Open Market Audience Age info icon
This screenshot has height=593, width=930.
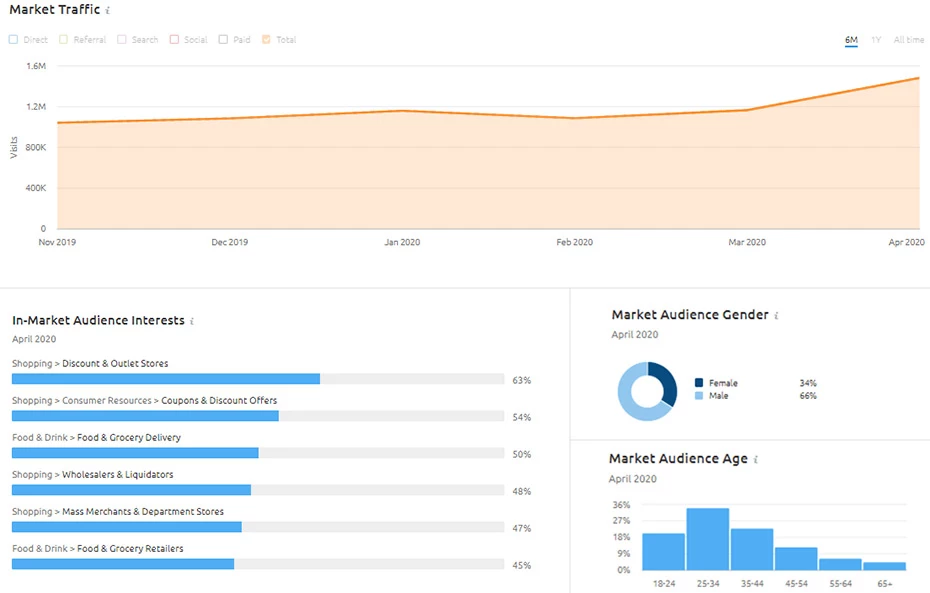tap(756, 459)
